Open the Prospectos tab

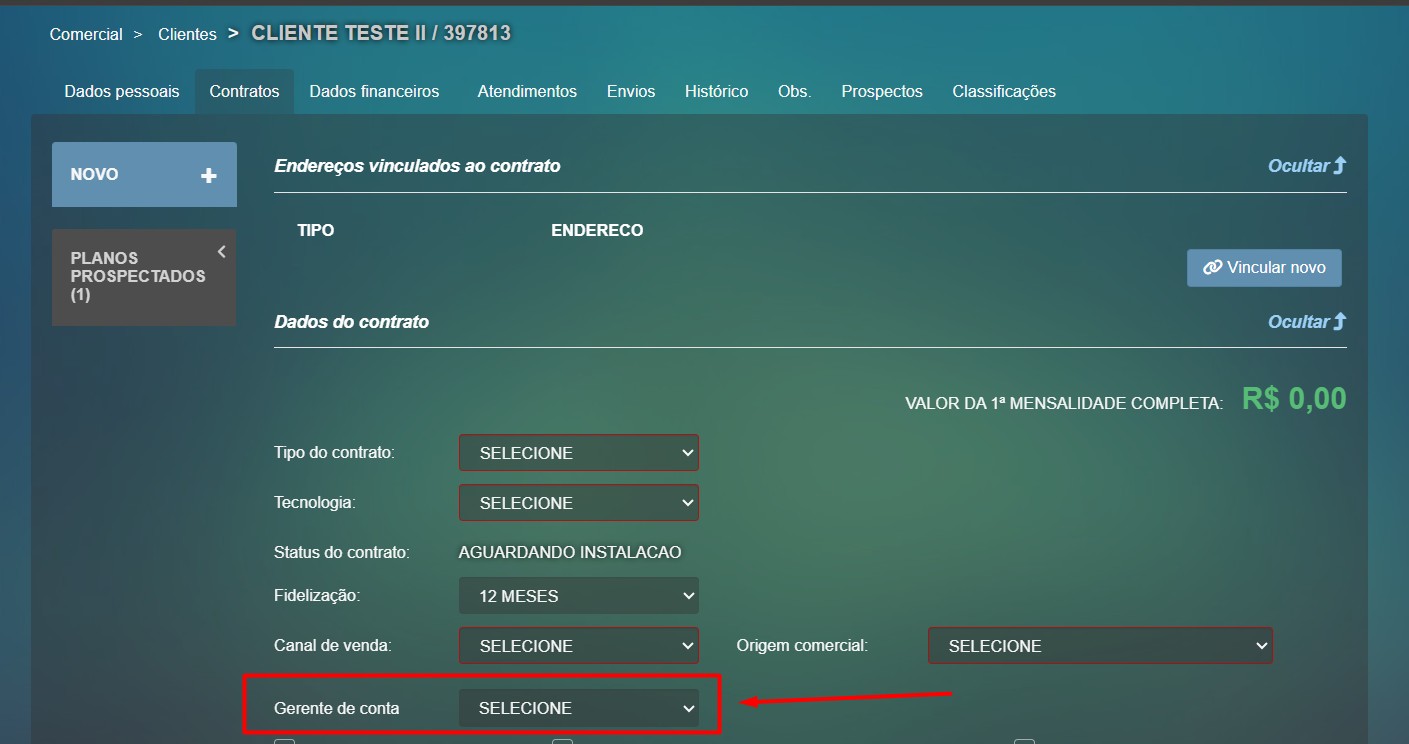click(882, 91)
